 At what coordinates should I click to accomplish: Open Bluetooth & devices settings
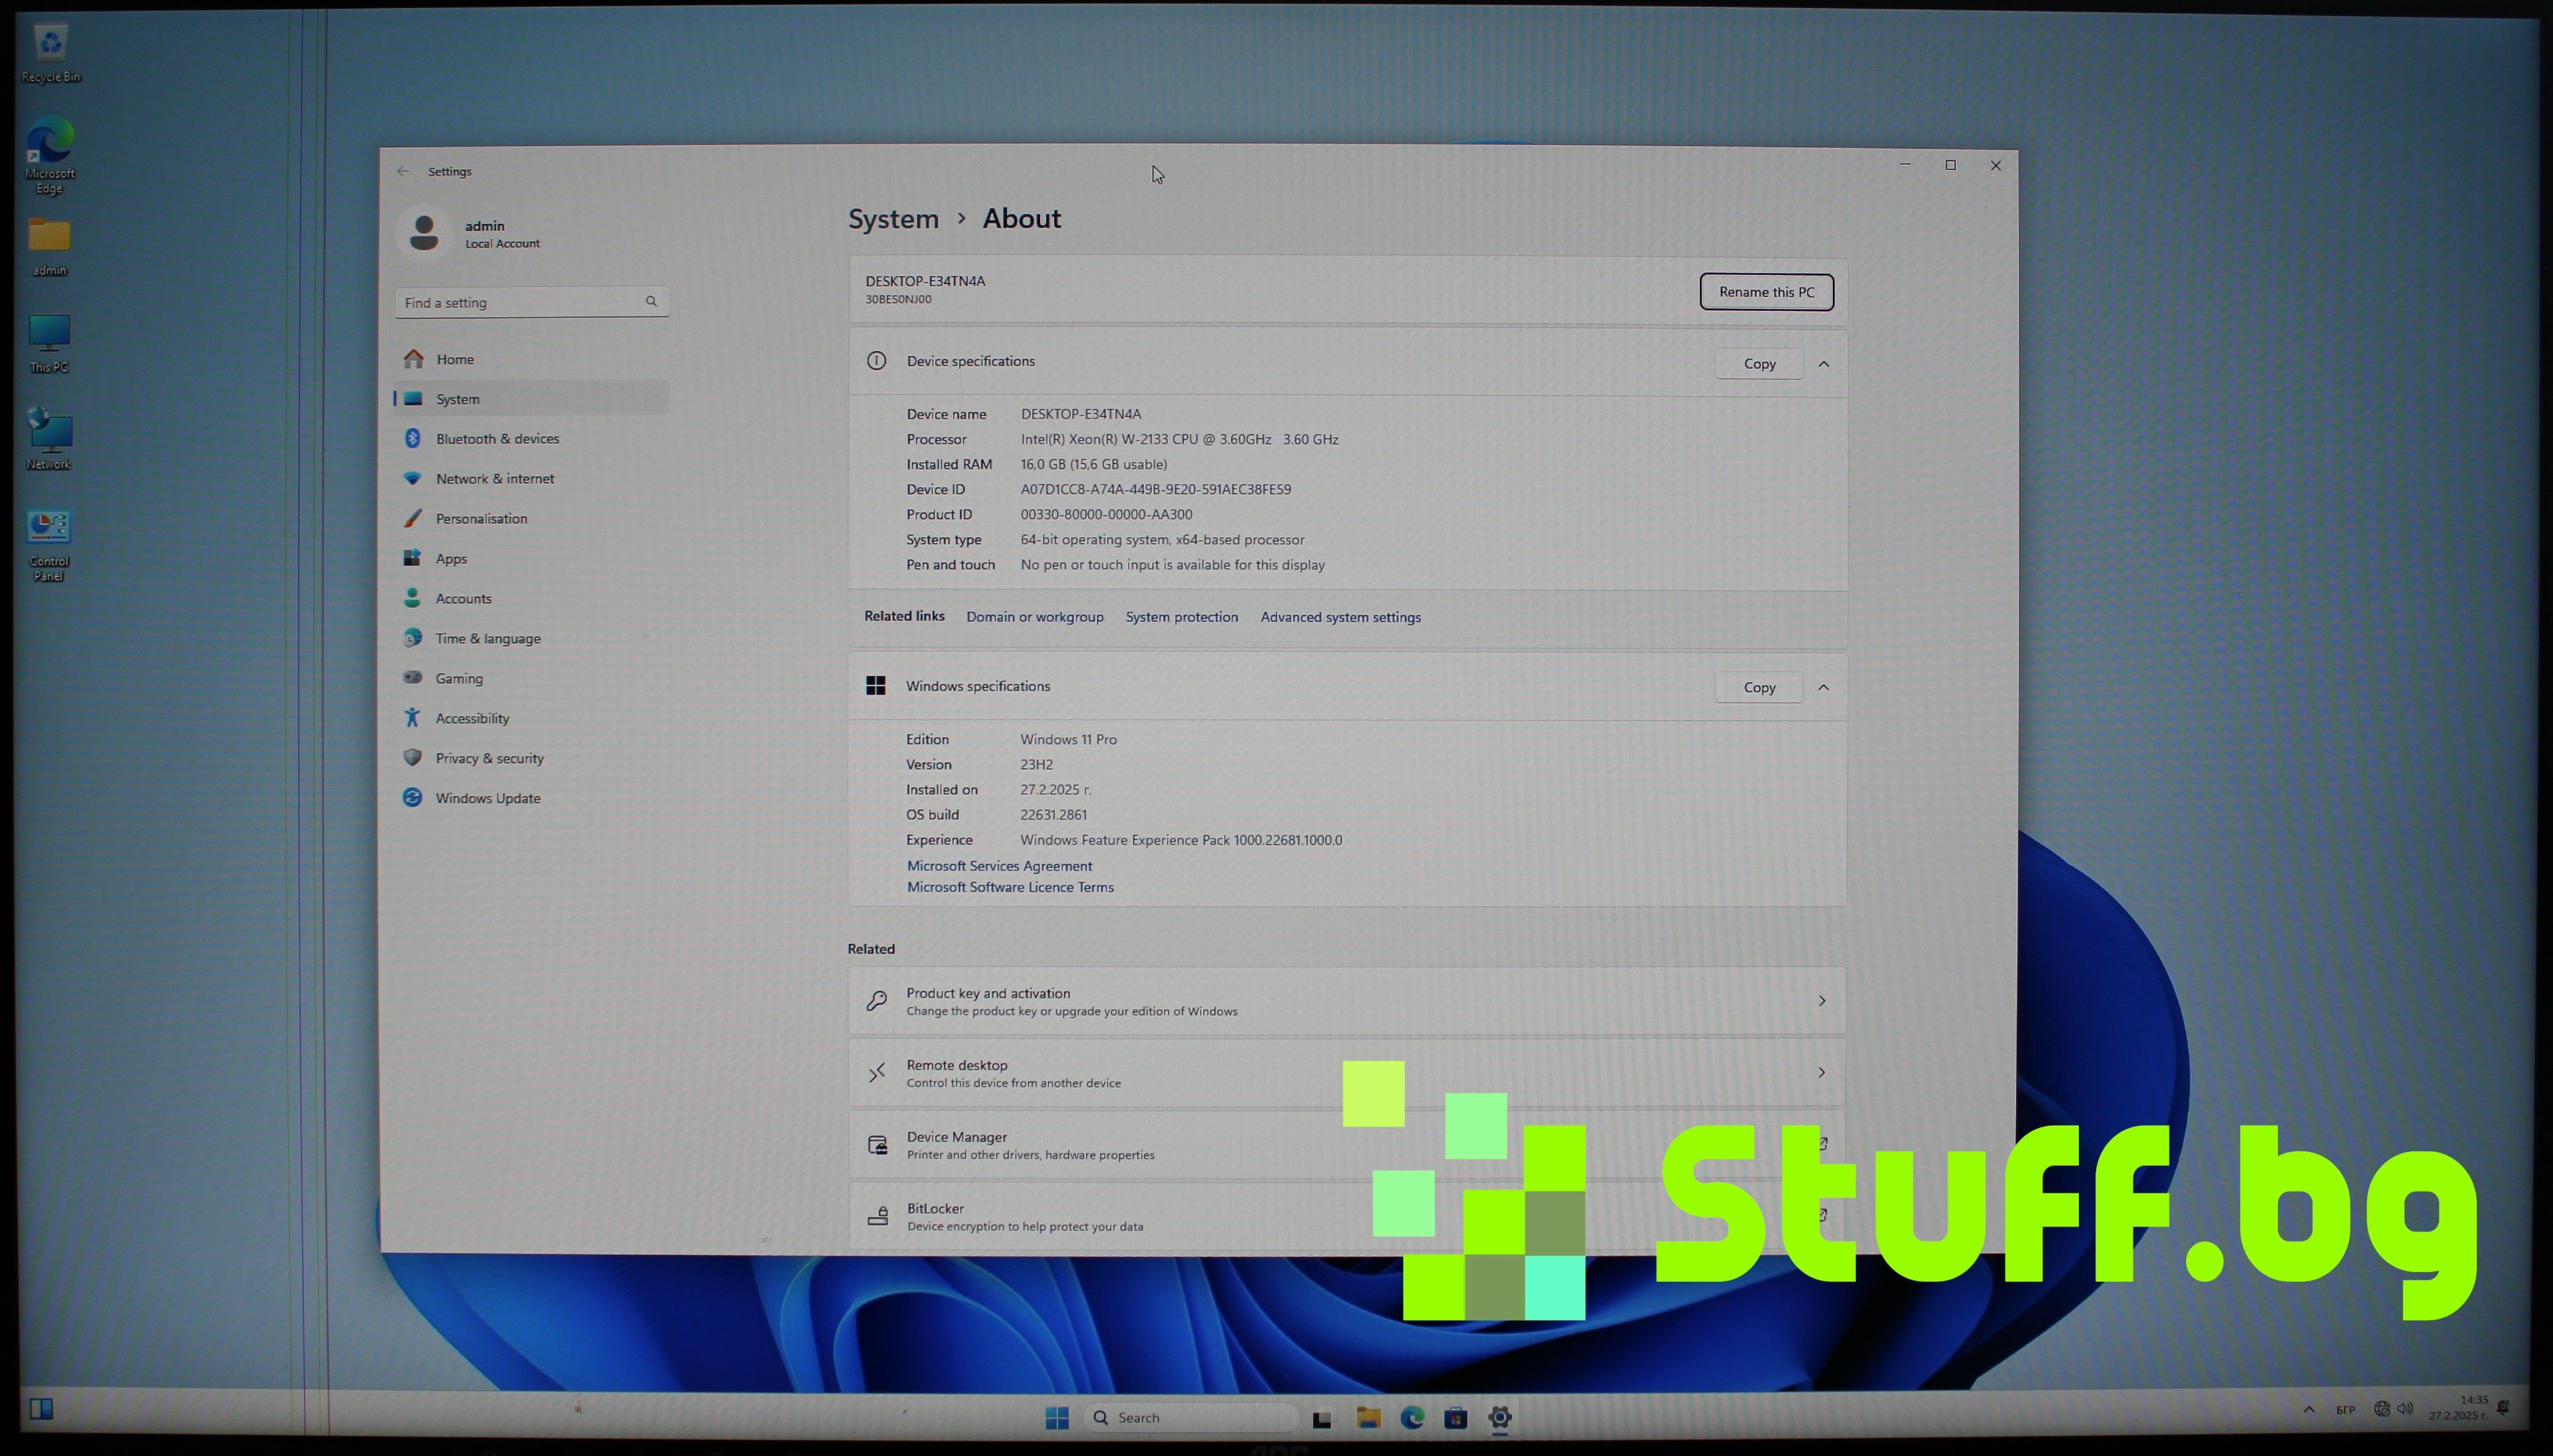(531, 439)
